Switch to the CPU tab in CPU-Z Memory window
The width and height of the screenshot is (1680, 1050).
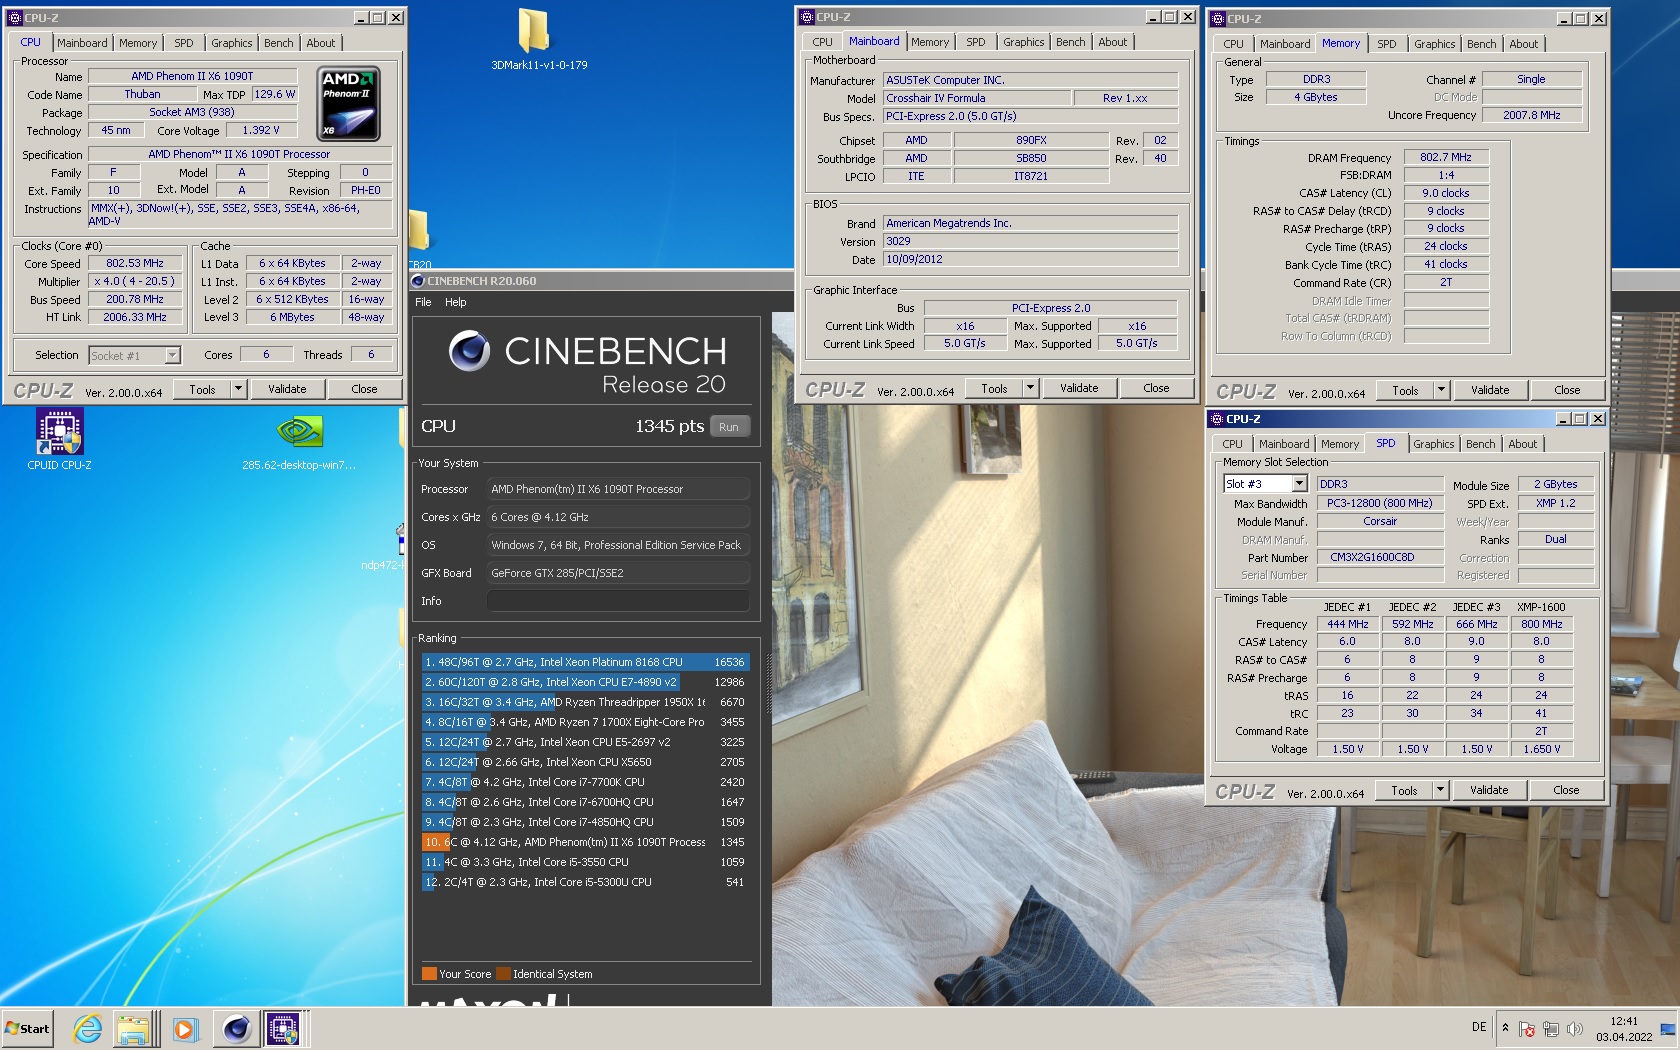click(x=1233, y=44)
